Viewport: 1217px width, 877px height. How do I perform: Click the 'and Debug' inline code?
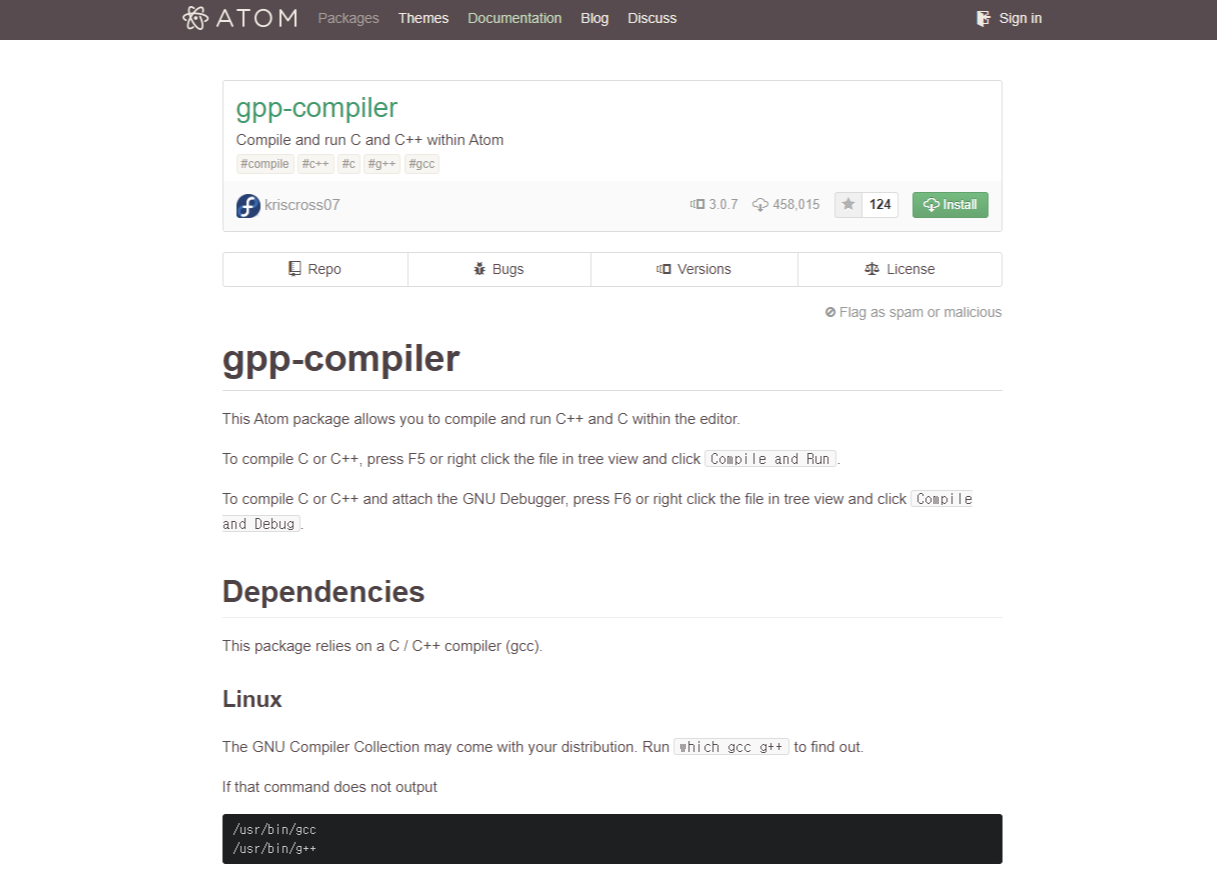coord(260,524)
